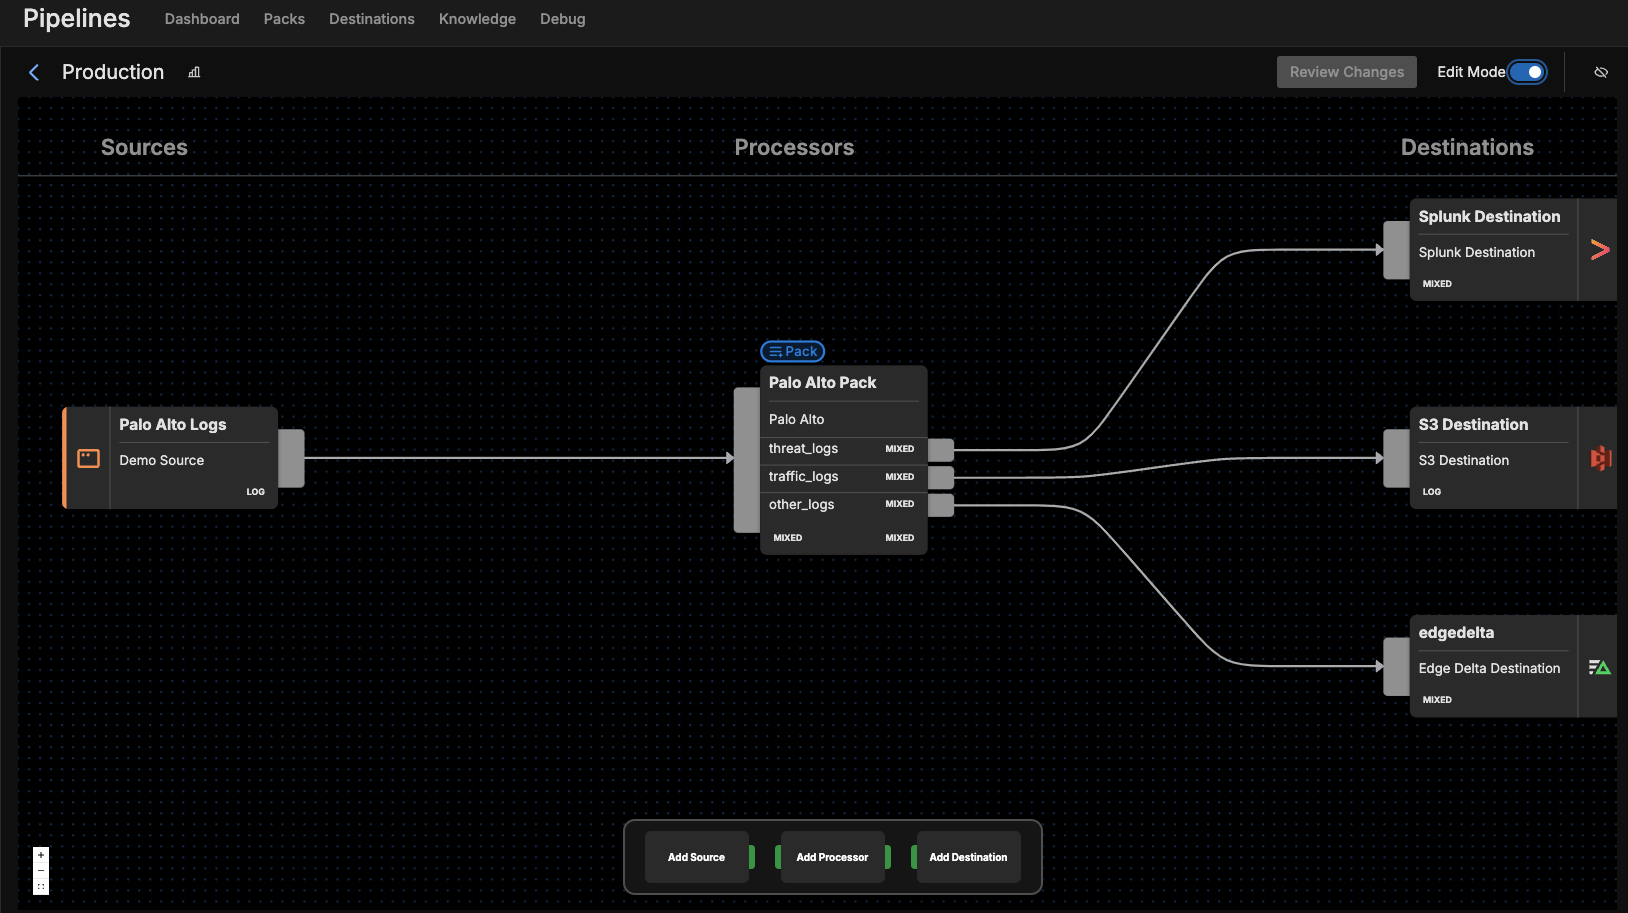The width and height of the screenshot is (1628, 913).
Task: Expand the Palo Alto Pack badge
Action: (x=792, y=351)
